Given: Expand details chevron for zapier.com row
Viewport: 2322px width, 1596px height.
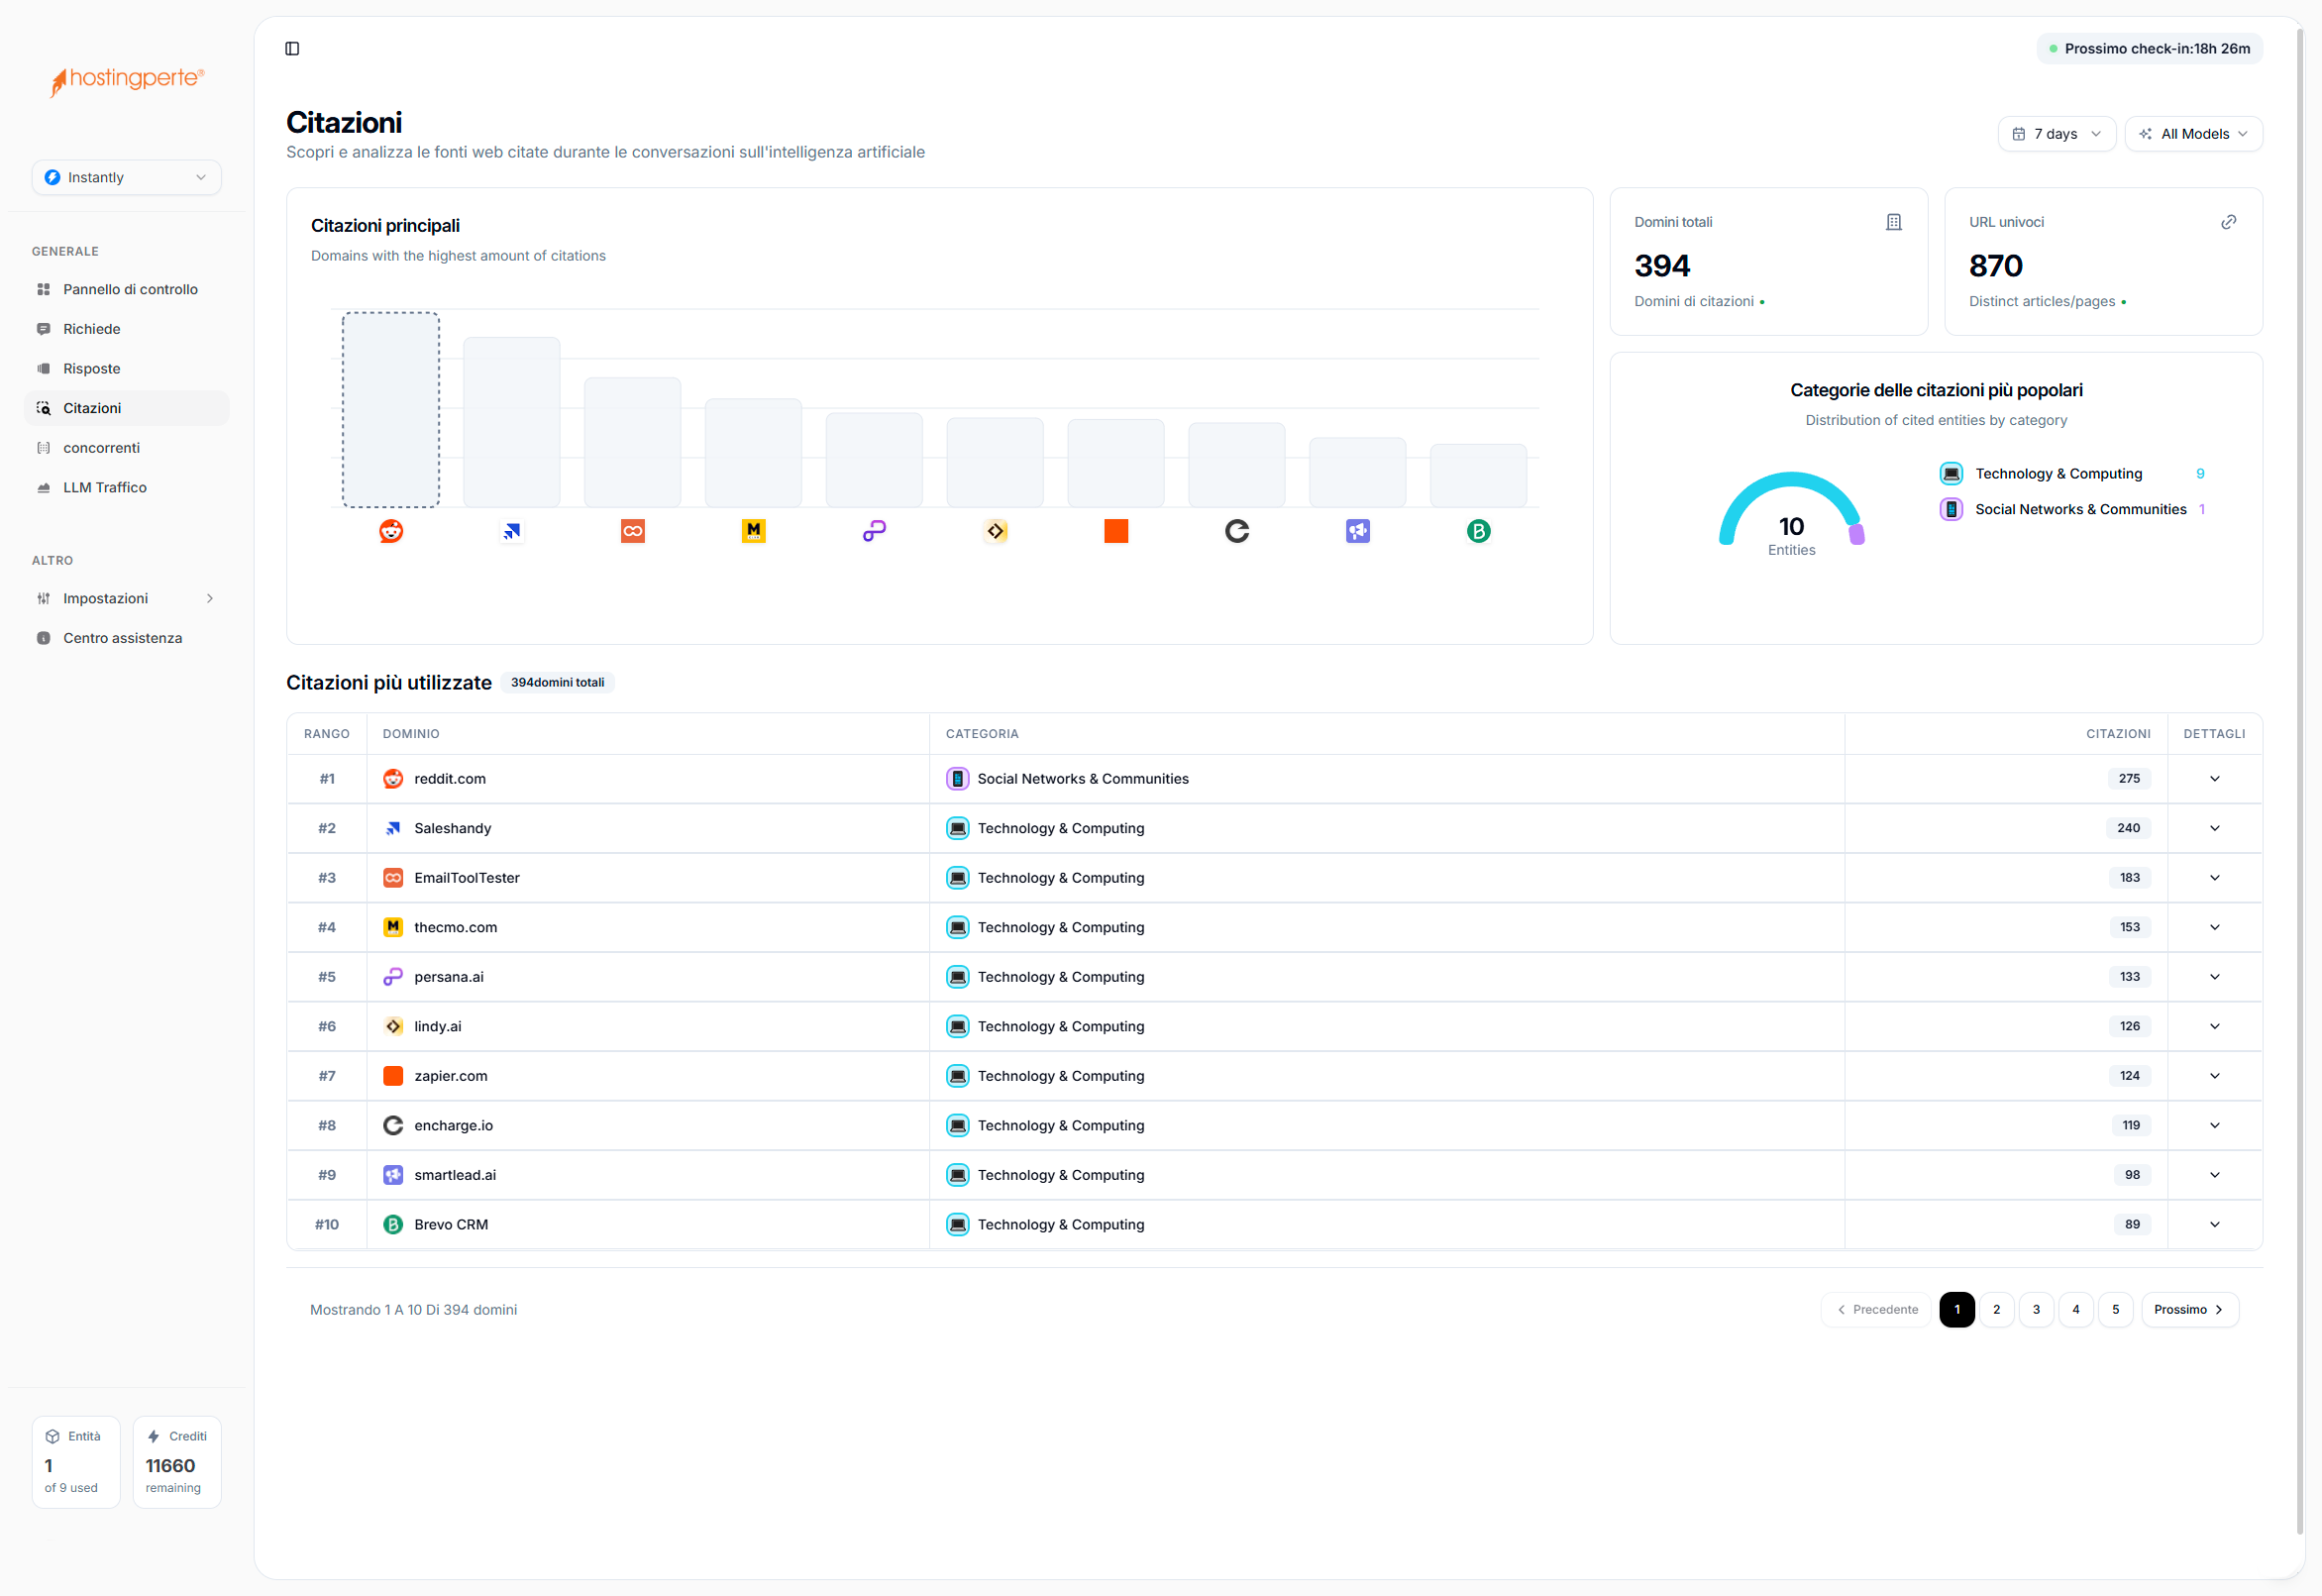Looking at the screenshot, I should click(x=2214, y=1076).
